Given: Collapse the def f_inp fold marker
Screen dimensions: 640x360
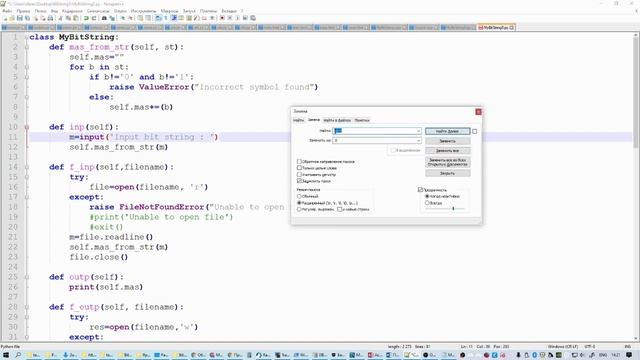Looking at the screenshot, I should tap(27, 167).
